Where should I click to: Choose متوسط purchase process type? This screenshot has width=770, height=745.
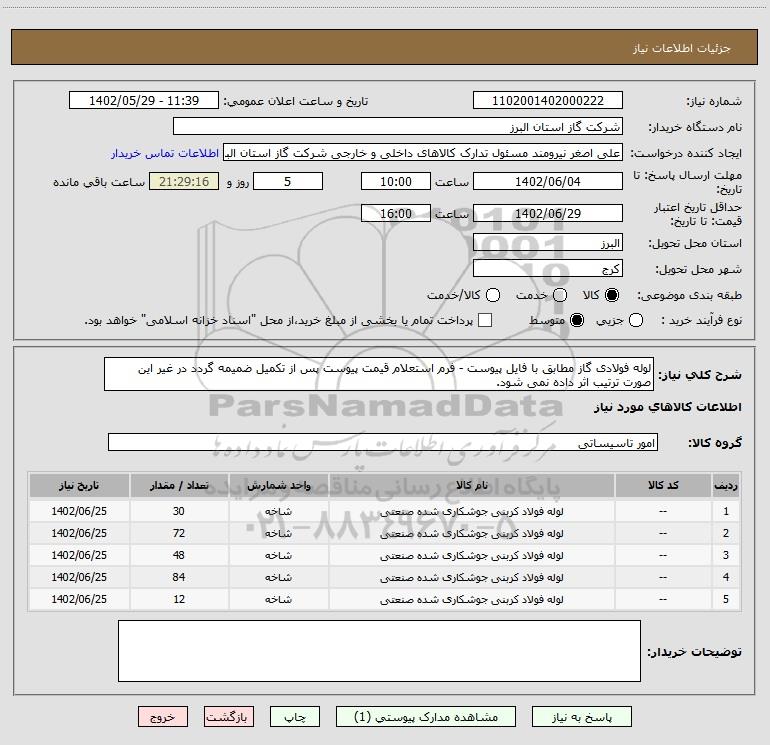[577, 320]
